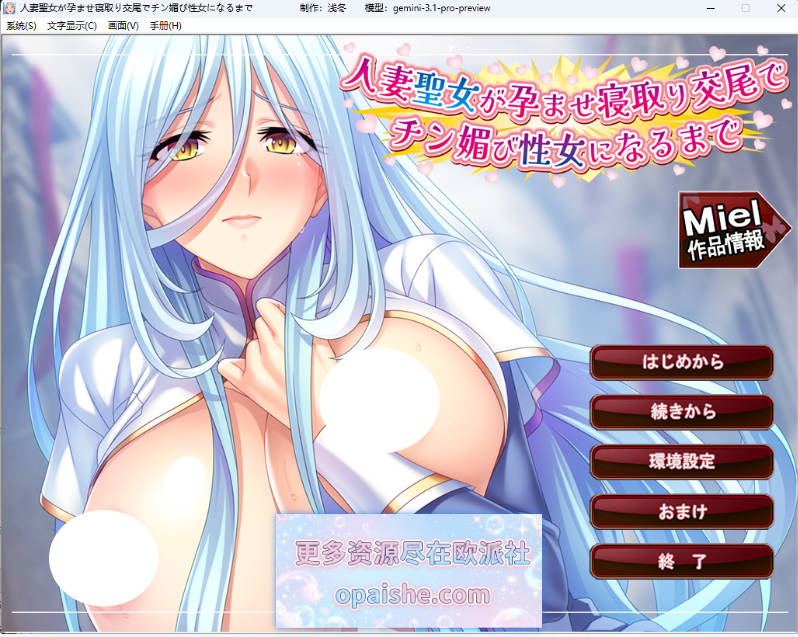Screen dimensions: 798x637
Task: Open the 手册(H) menu
Action: click(165, 26)
